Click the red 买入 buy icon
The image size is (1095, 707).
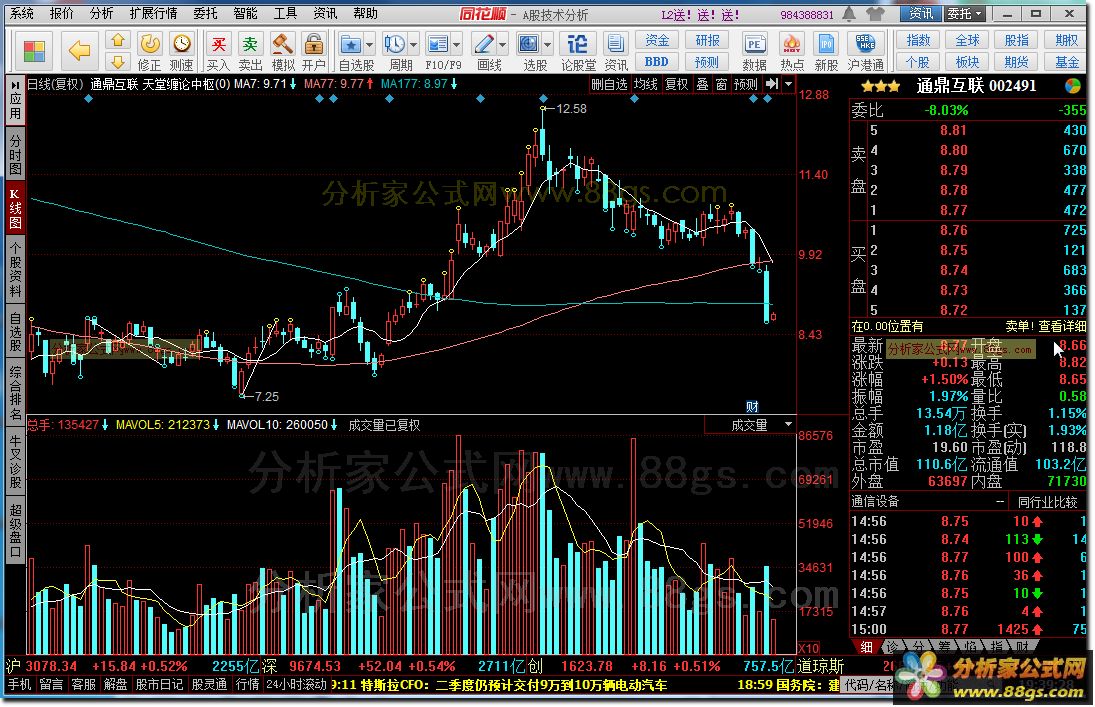pyautogui.click(x=219, y=45)
